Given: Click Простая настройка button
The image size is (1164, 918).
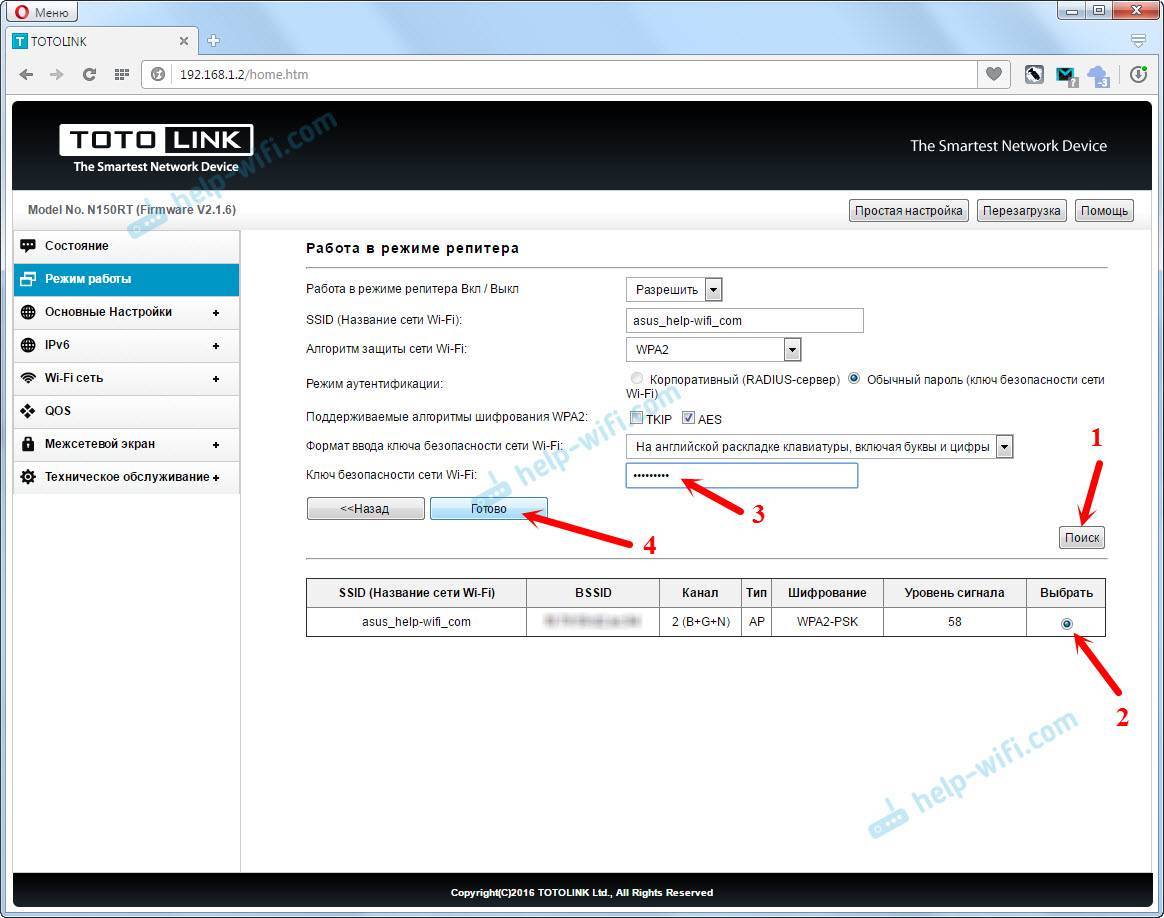Looking at the screenshot, I should [x=908, y=211].
